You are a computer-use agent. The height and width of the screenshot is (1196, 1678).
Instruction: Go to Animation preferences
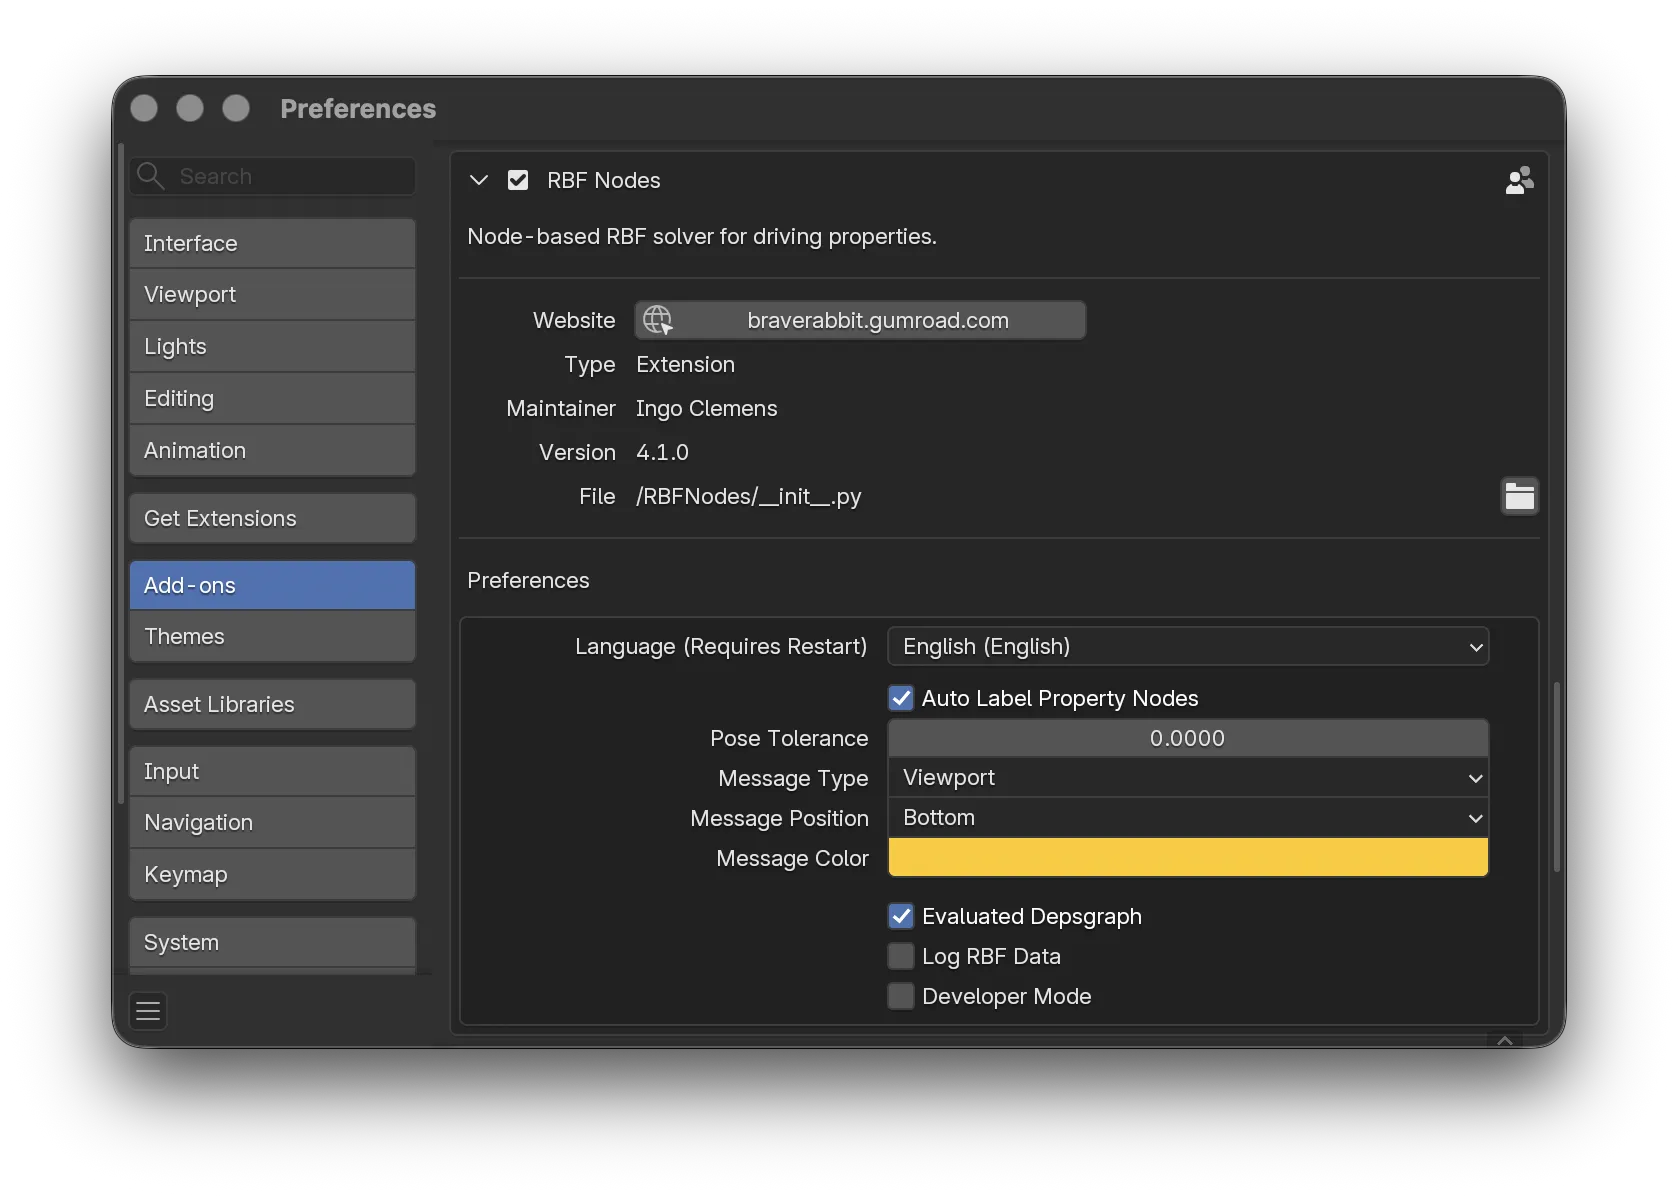click(x=272, y=451)
